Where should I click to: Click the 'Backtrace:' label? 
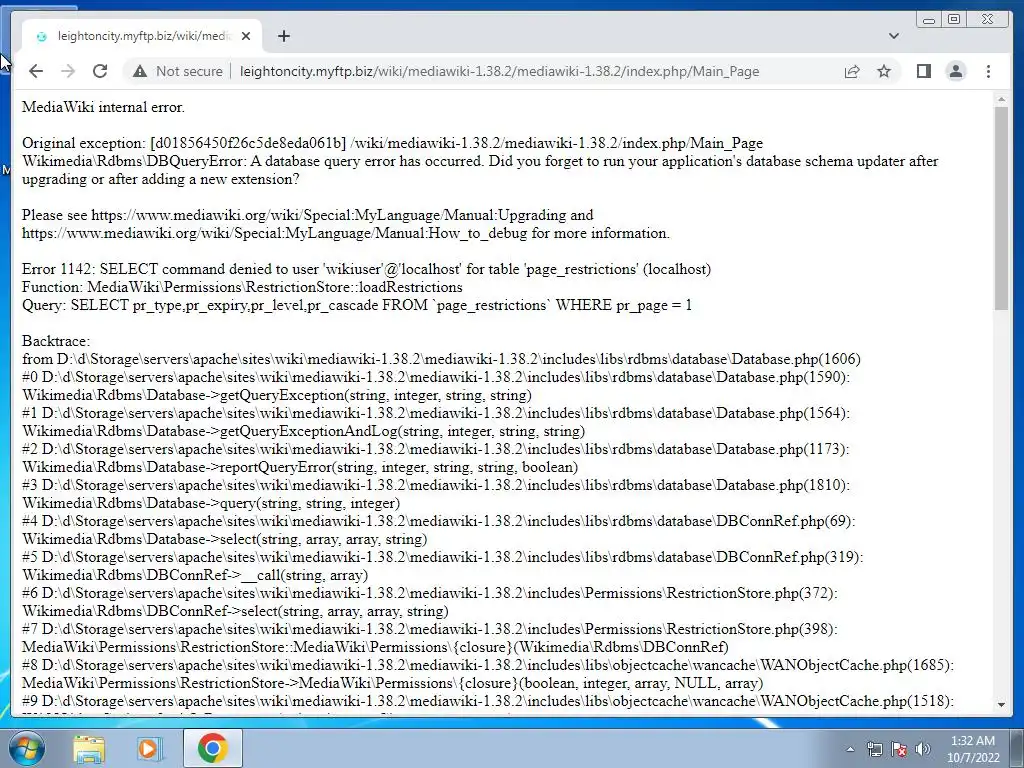tap(56, 341)
